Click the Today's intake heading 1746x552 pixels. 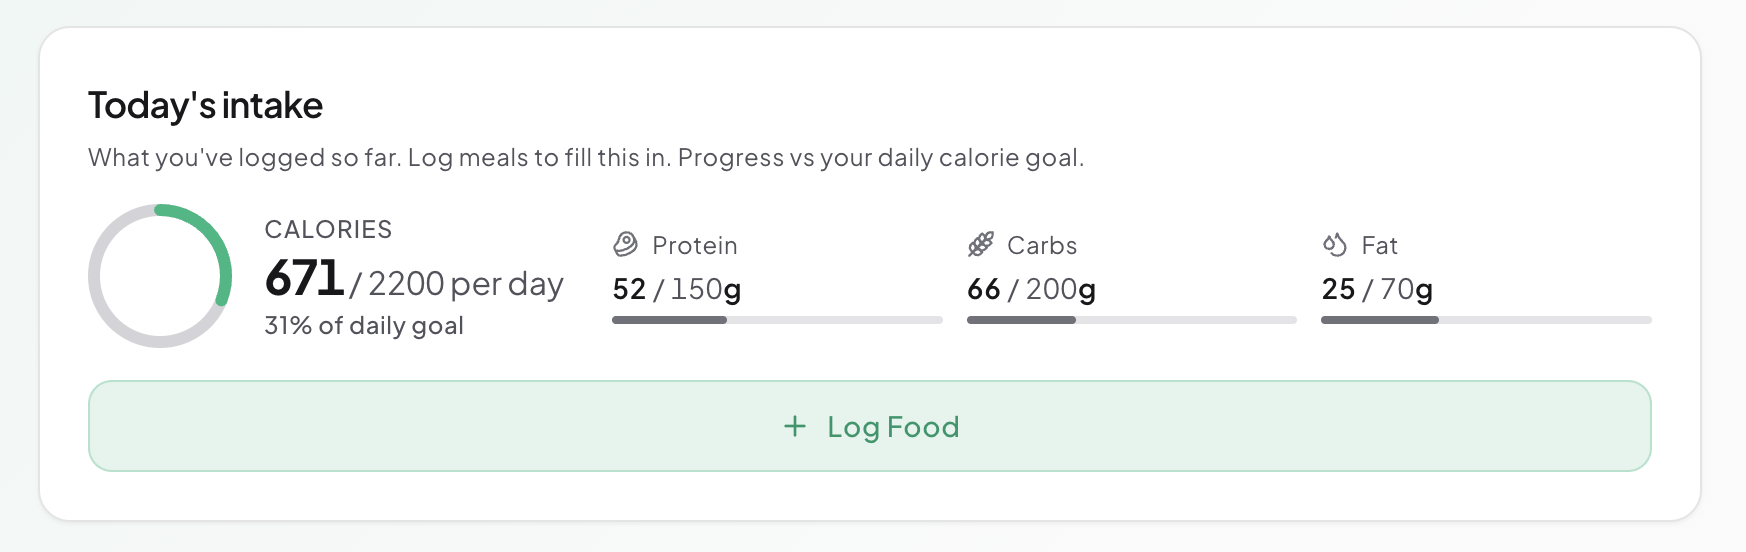point(205,106)
